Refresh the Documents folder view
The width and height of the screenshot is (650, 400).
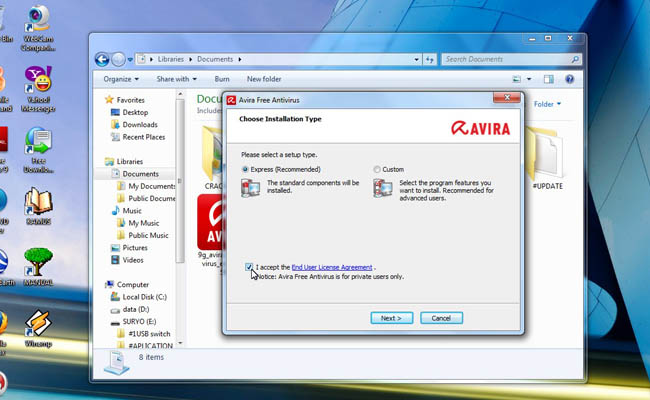(x=429, y=59)
